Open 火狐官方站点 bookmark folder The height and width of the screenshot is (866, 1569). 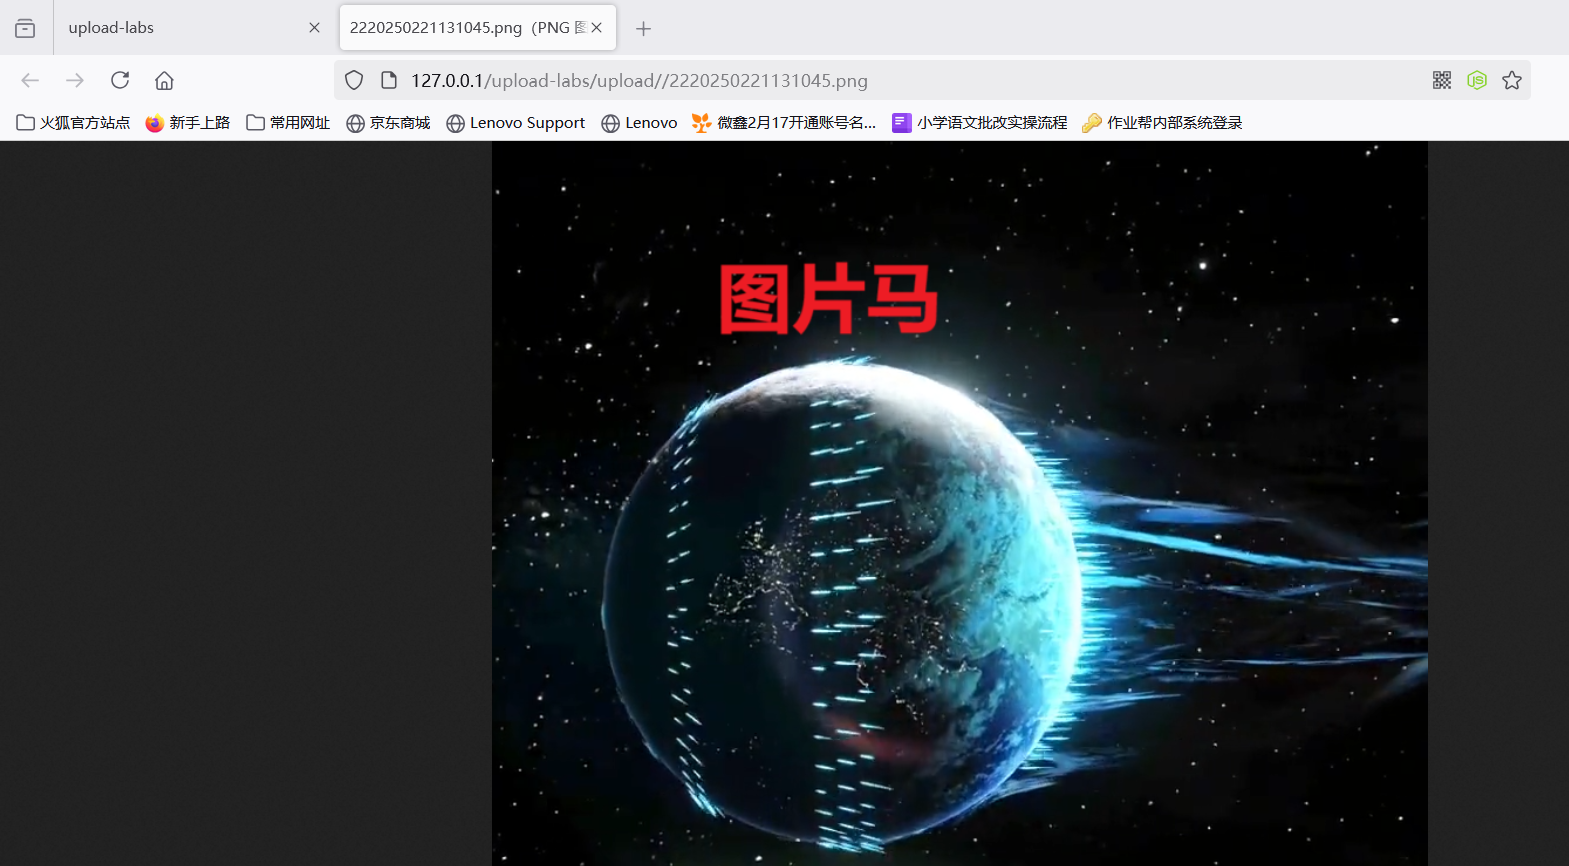point(73,123)
